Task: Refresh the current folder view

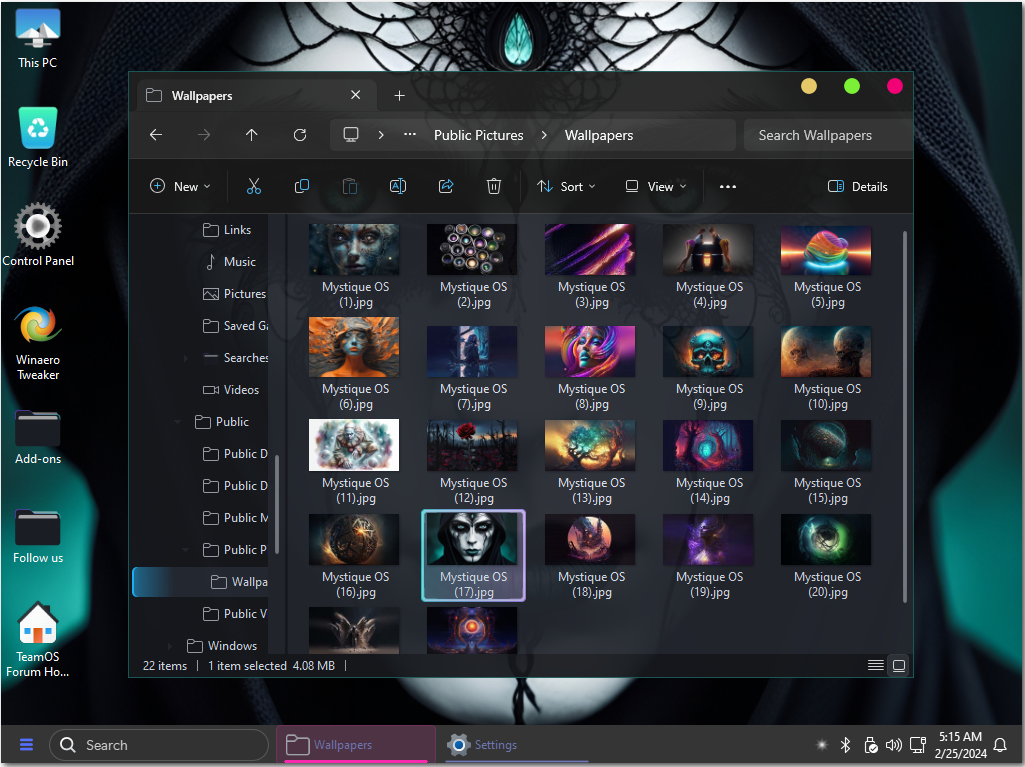Action: (300, 135)
